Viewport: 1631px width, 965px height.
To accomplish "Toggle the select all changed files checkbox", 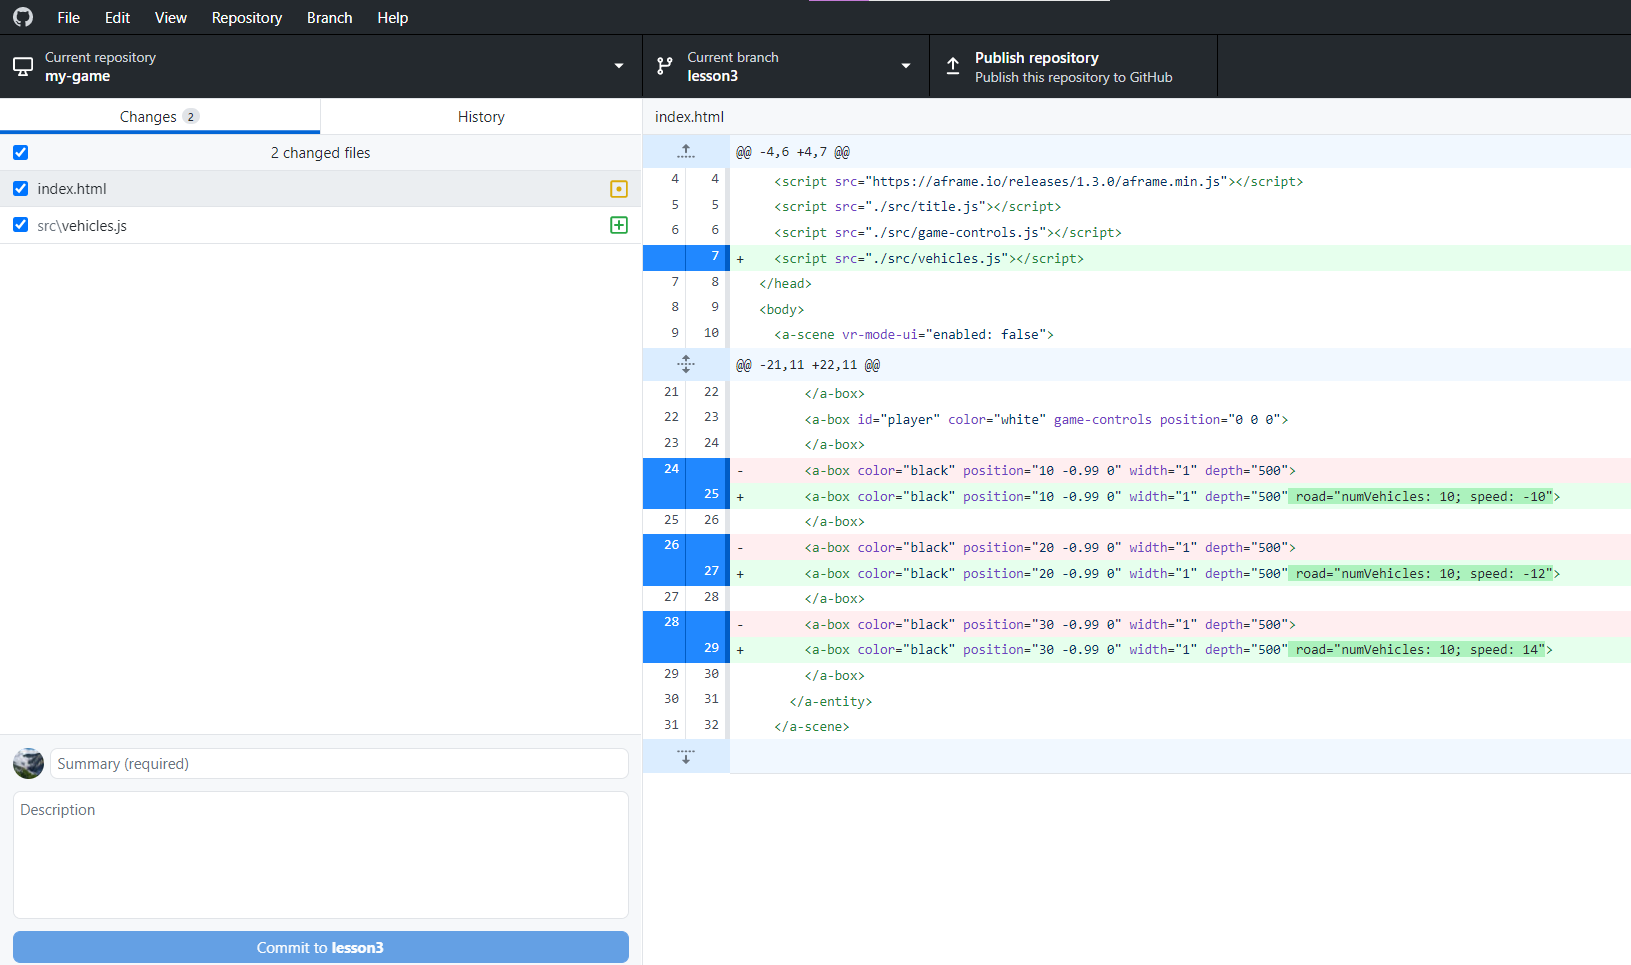I will click(x=20, y=153).
